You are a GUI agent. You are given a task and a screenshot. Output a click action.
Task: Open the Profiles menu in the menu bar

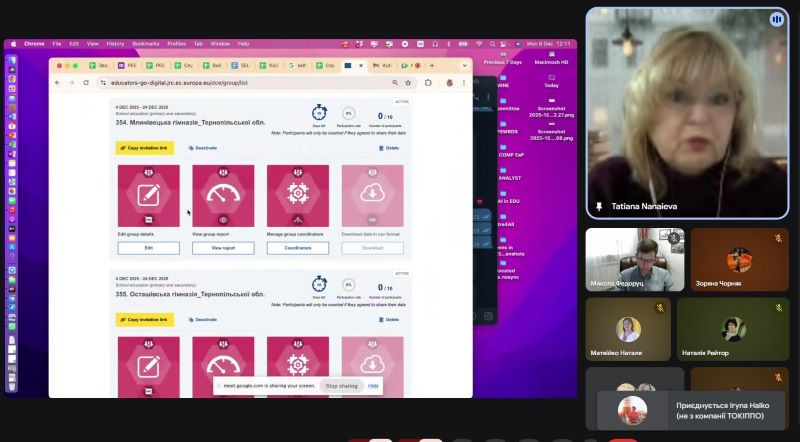coord(176,44)
